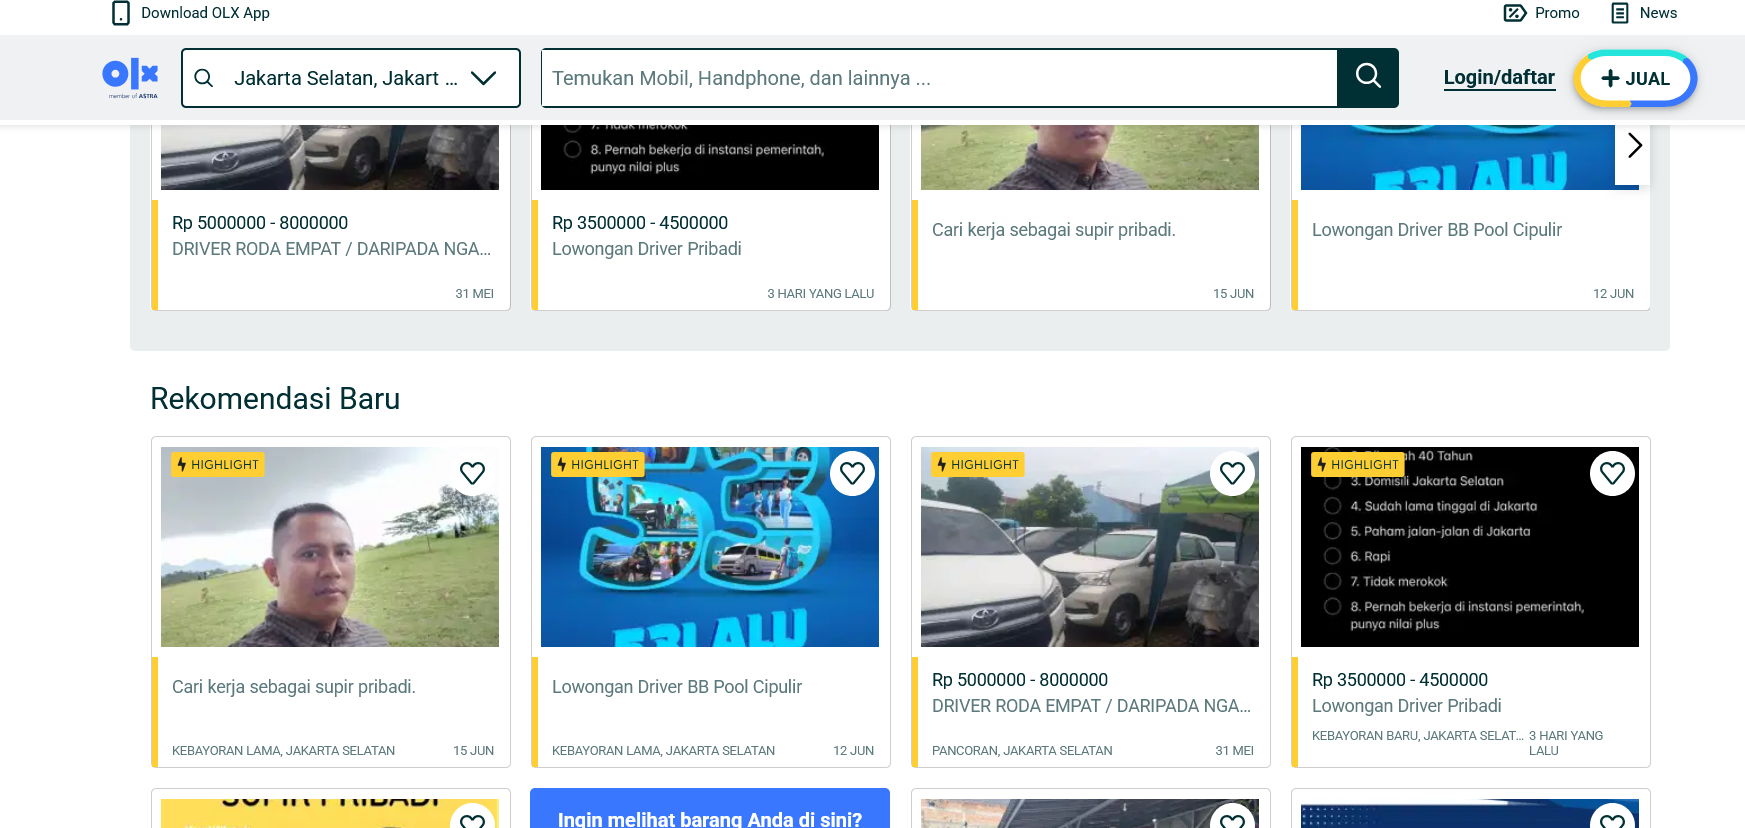Image resolution: width=1745 pixels, height=828 pixels.
Task: Click the News document icon
Action: (1620, 13)
